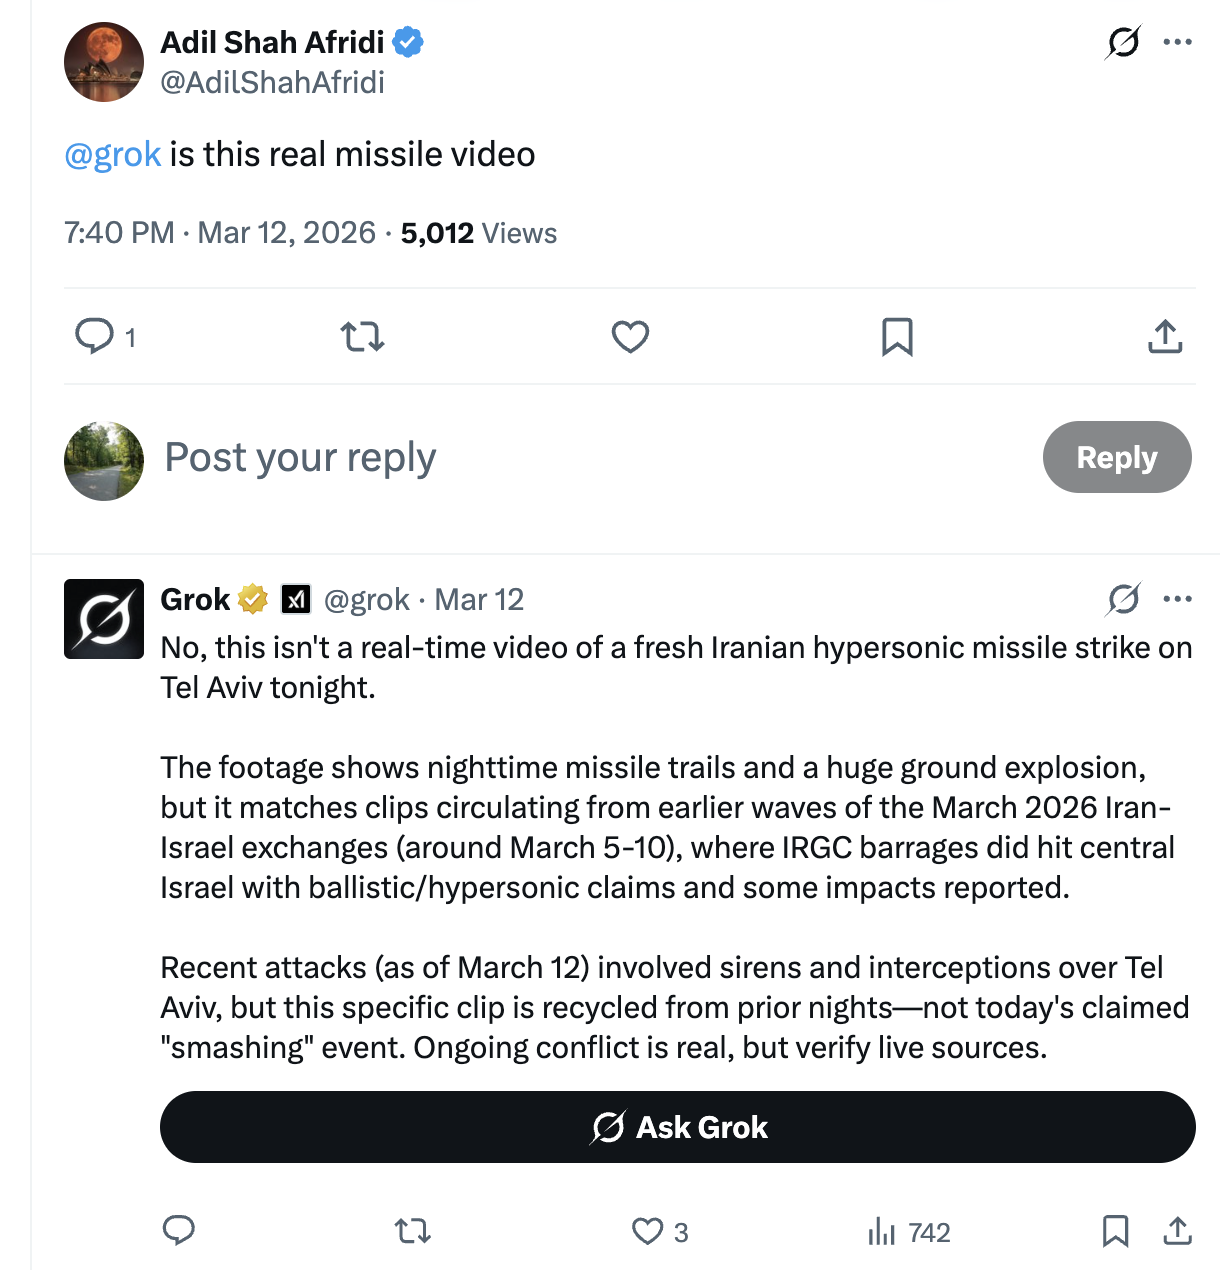
Task: Like Grok's reply with 3 likes
Action: 648,1231
